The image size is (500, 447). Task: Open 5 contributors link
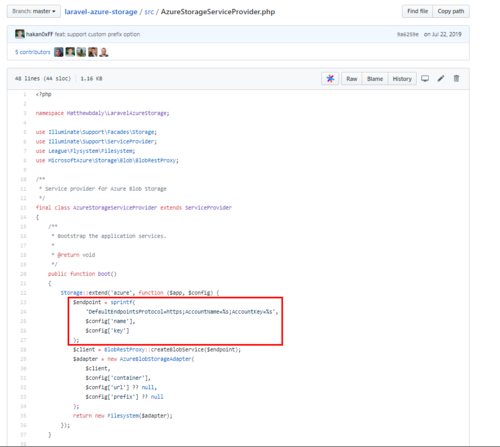pos(32,52)
